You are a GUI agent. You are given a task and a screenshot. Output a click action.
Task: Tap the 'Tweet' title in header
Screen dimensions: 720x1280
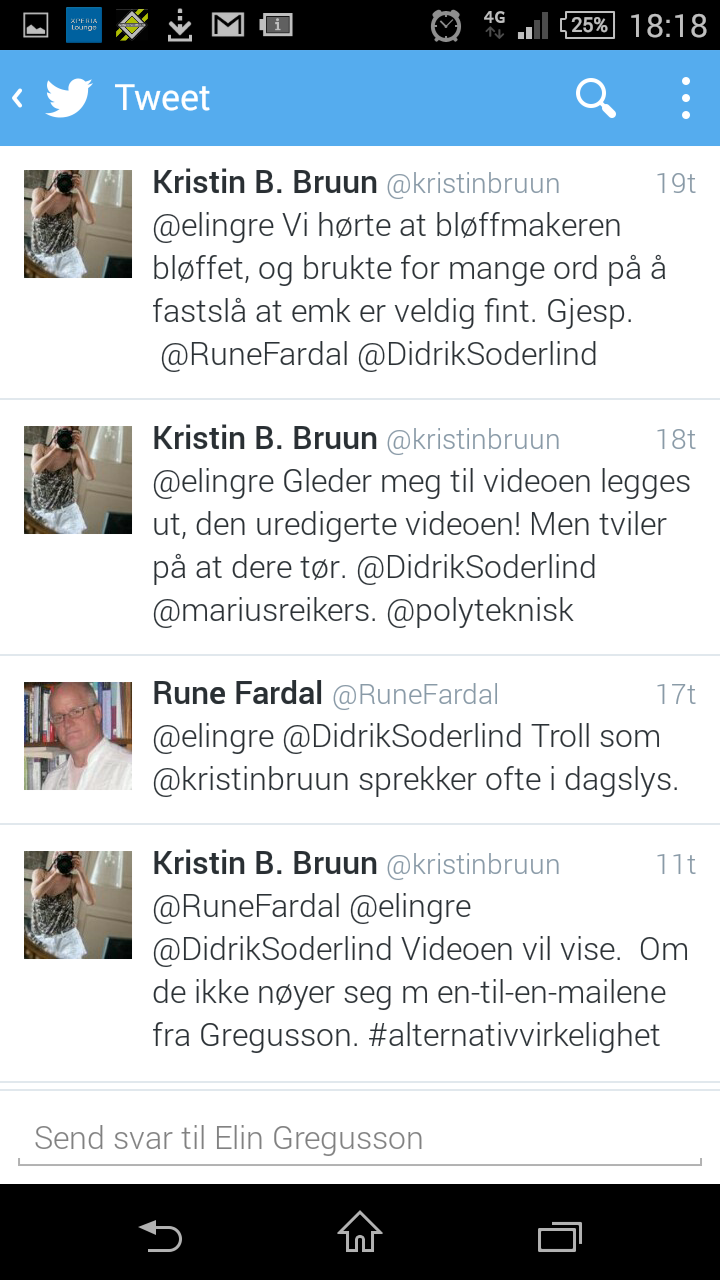pos(162,98)
